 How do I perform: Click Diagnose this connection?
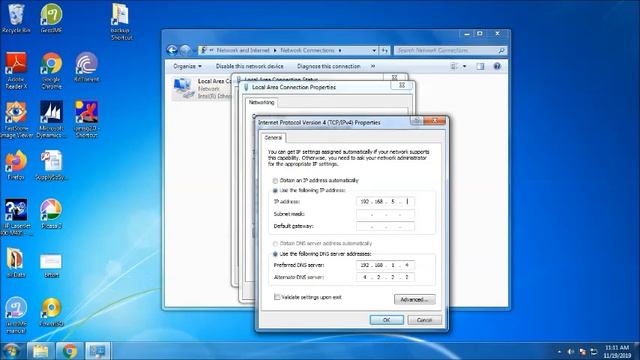click(329, 66)
